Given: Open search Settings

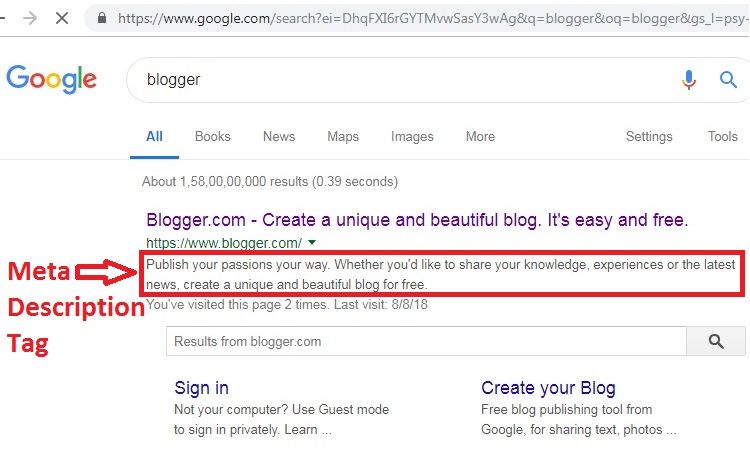Looking at the screenshot, I should click(649, 137).
